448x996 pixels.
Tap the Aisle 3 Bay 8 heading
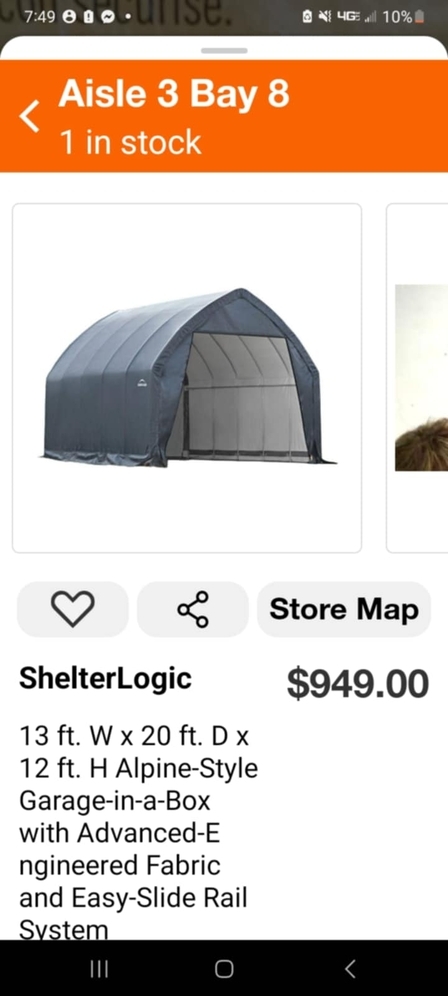(x=174, y=94)
